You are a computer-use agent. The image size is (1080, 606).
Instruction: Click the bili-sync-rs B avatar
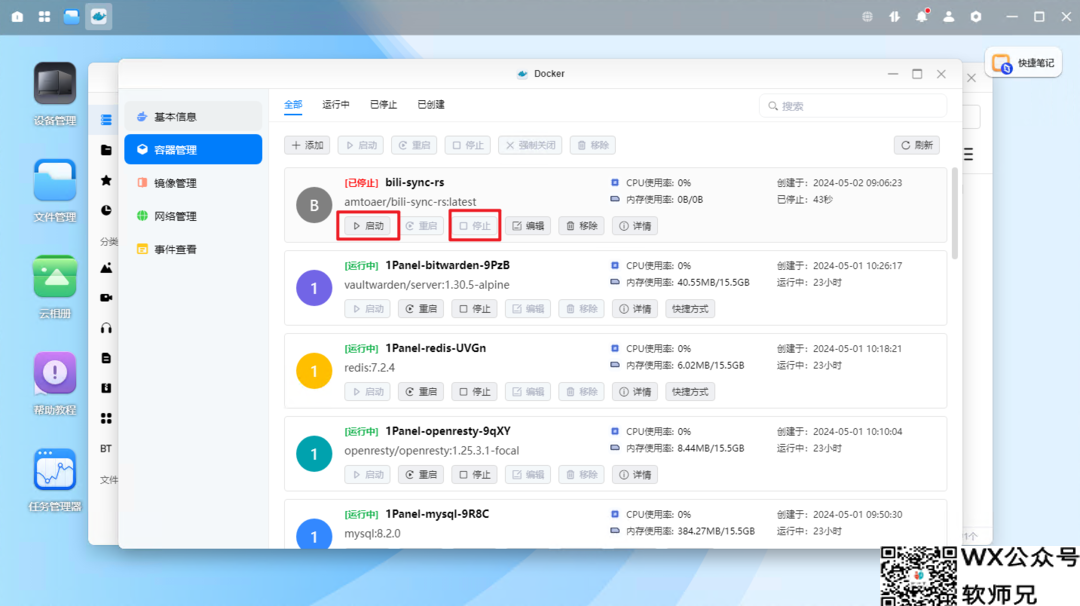314,205
